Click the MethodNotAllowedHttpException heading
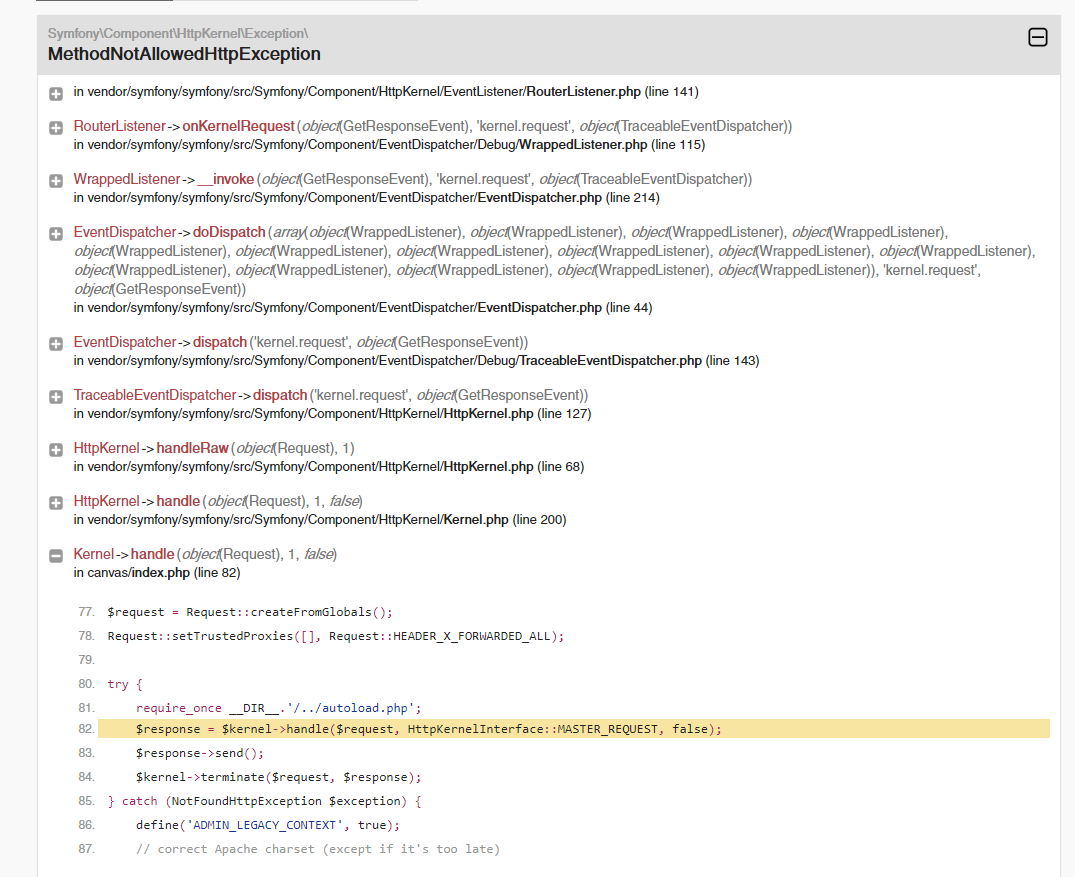The height and width of the screenshot is (877, 1075). point(184,54)
